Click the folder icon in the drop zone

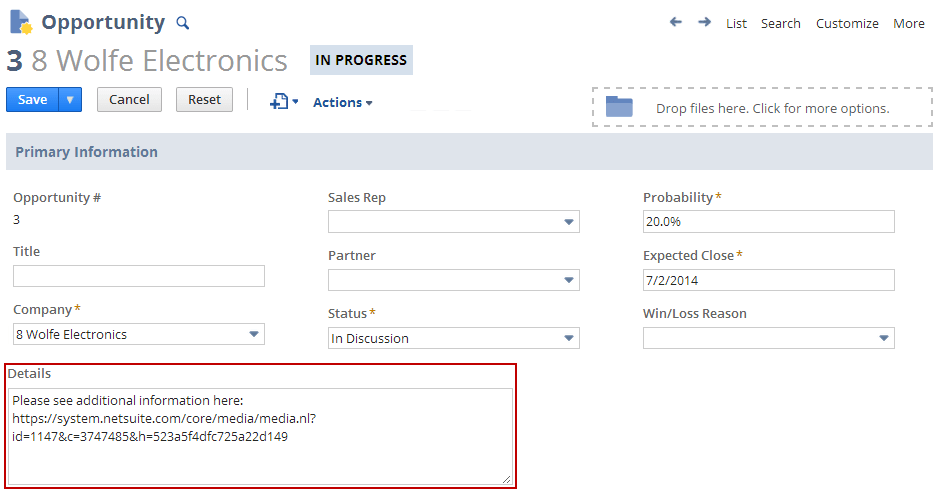coord(619,107)
